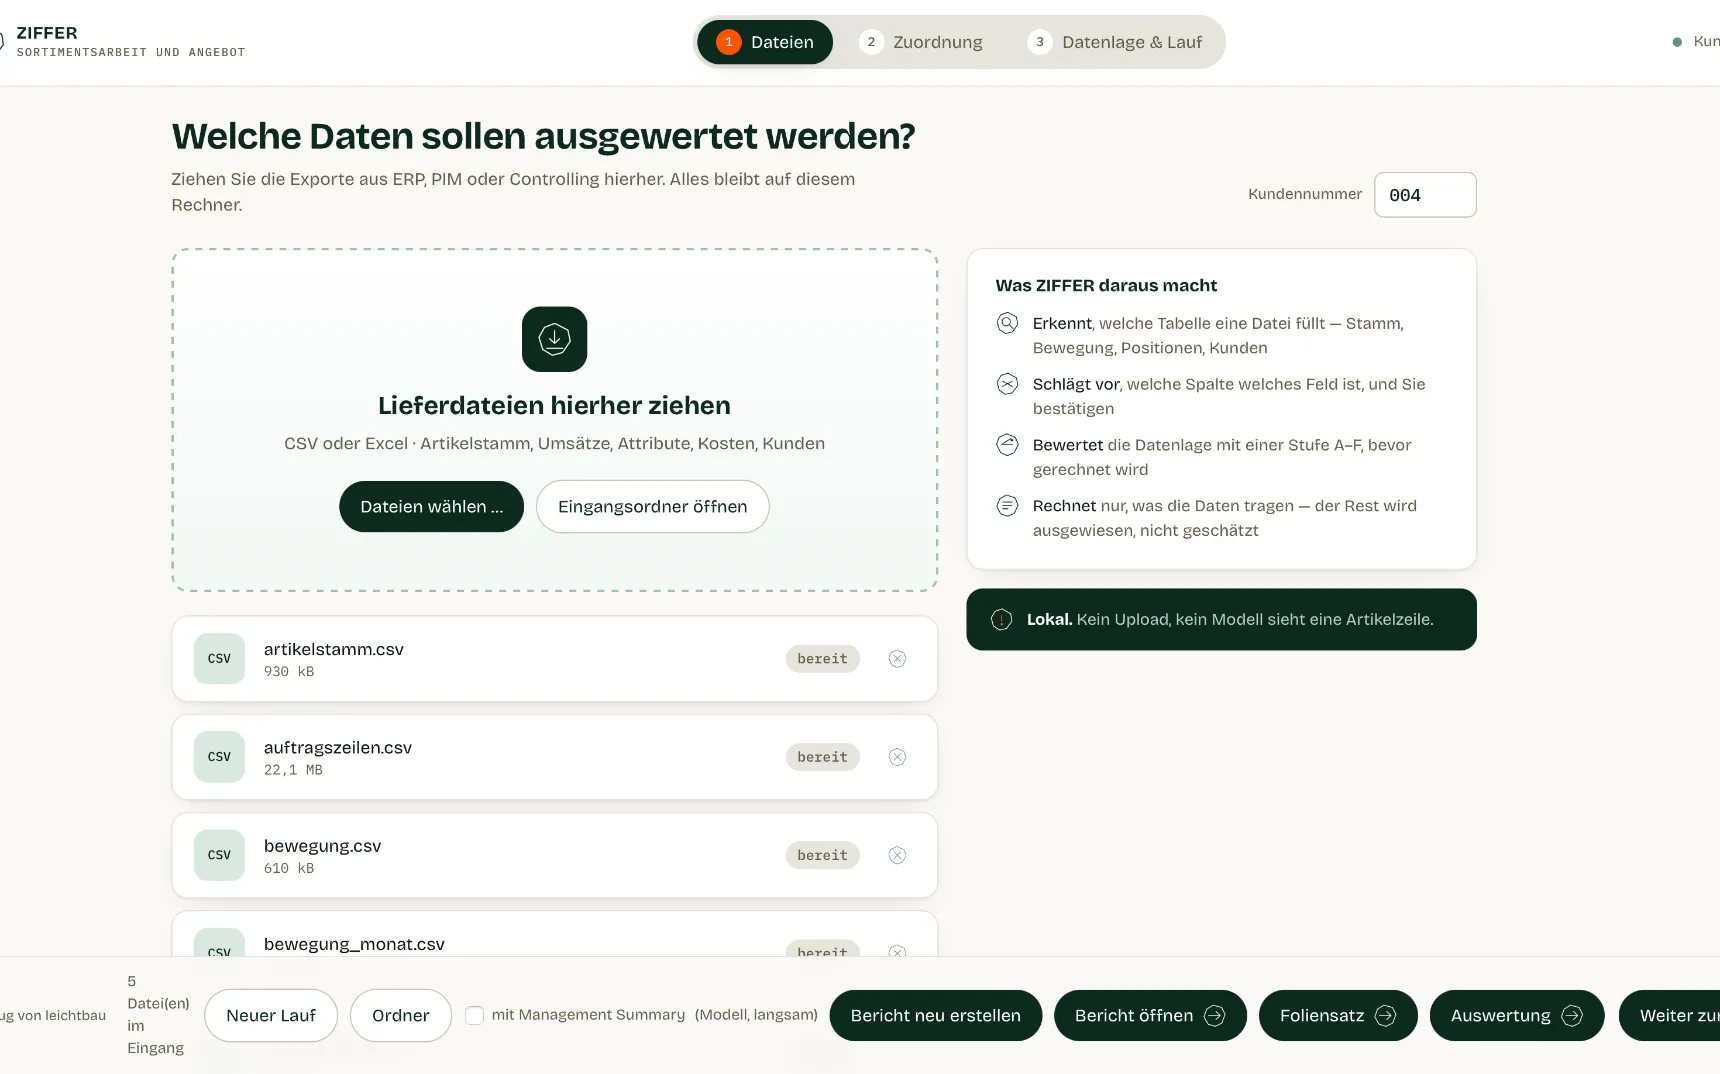Click the 5 Datei(en) im Eingang text
Viewport: 1720px width, 1074px height.
[158, 1015]
